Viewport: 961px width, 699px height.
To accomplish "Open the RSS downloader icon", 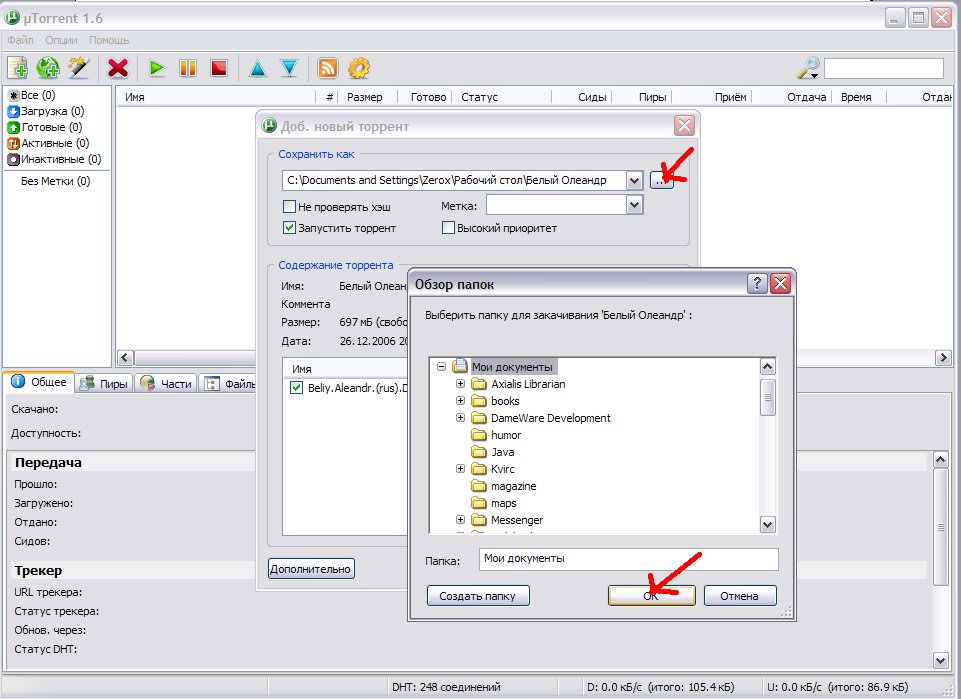I will 328,68.
